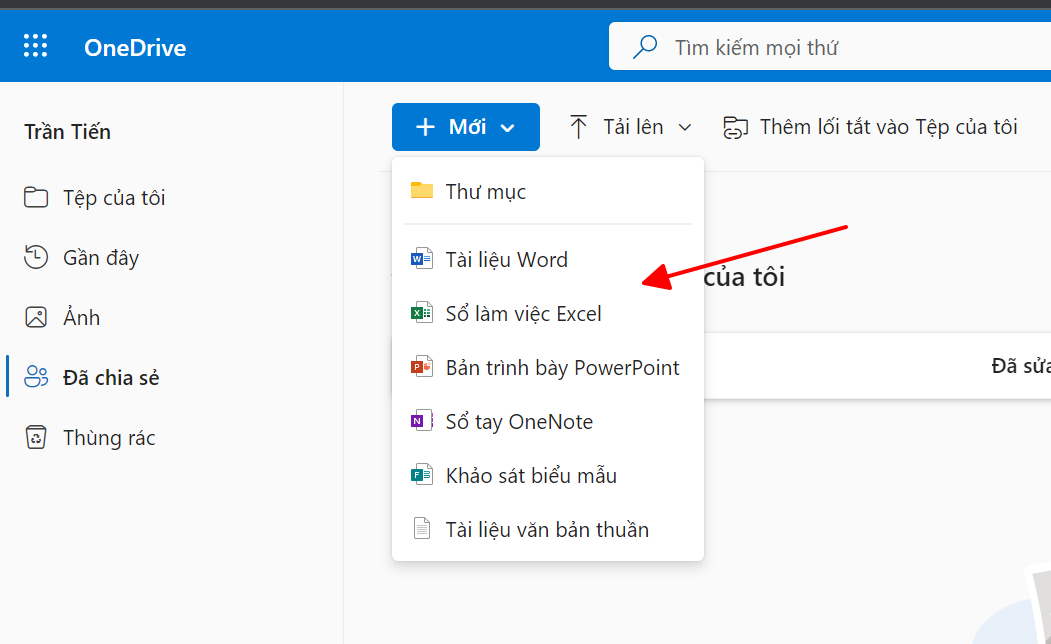
Task: Click the yellow folder icon
Action: click(422, 190)
